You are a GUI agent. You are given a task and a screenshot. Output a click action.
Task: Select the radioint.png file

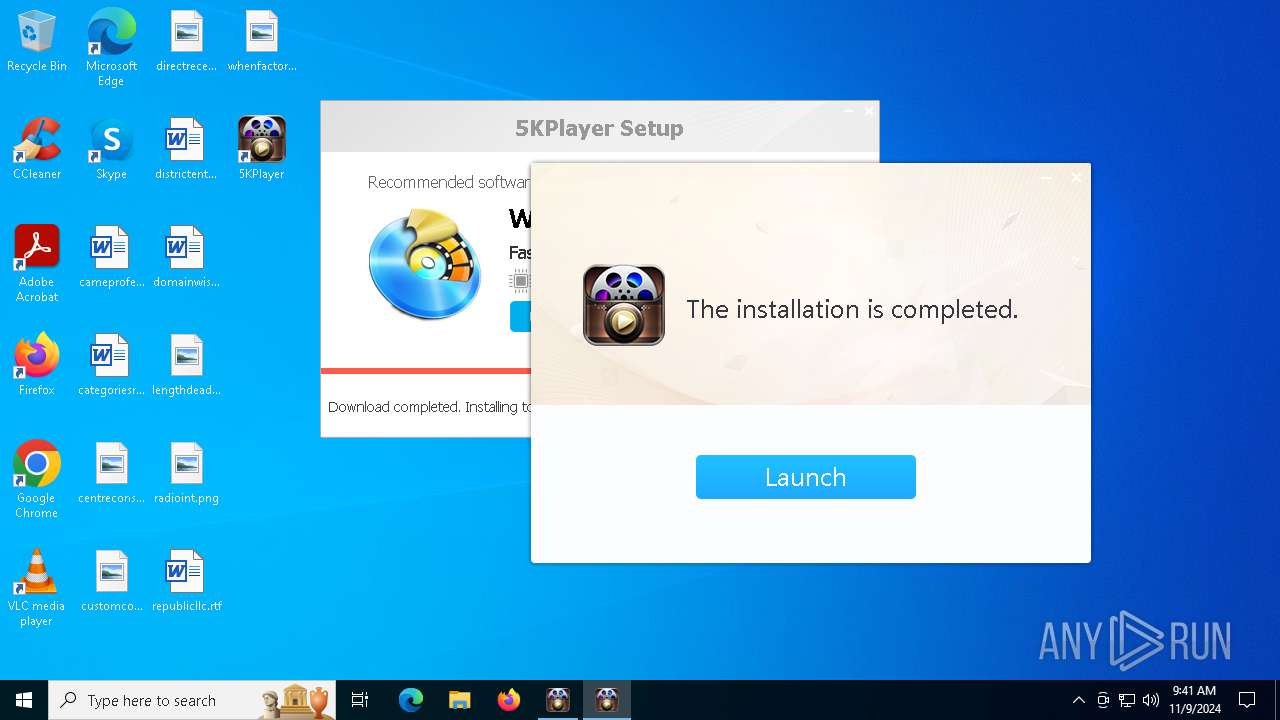click(186, 473)
